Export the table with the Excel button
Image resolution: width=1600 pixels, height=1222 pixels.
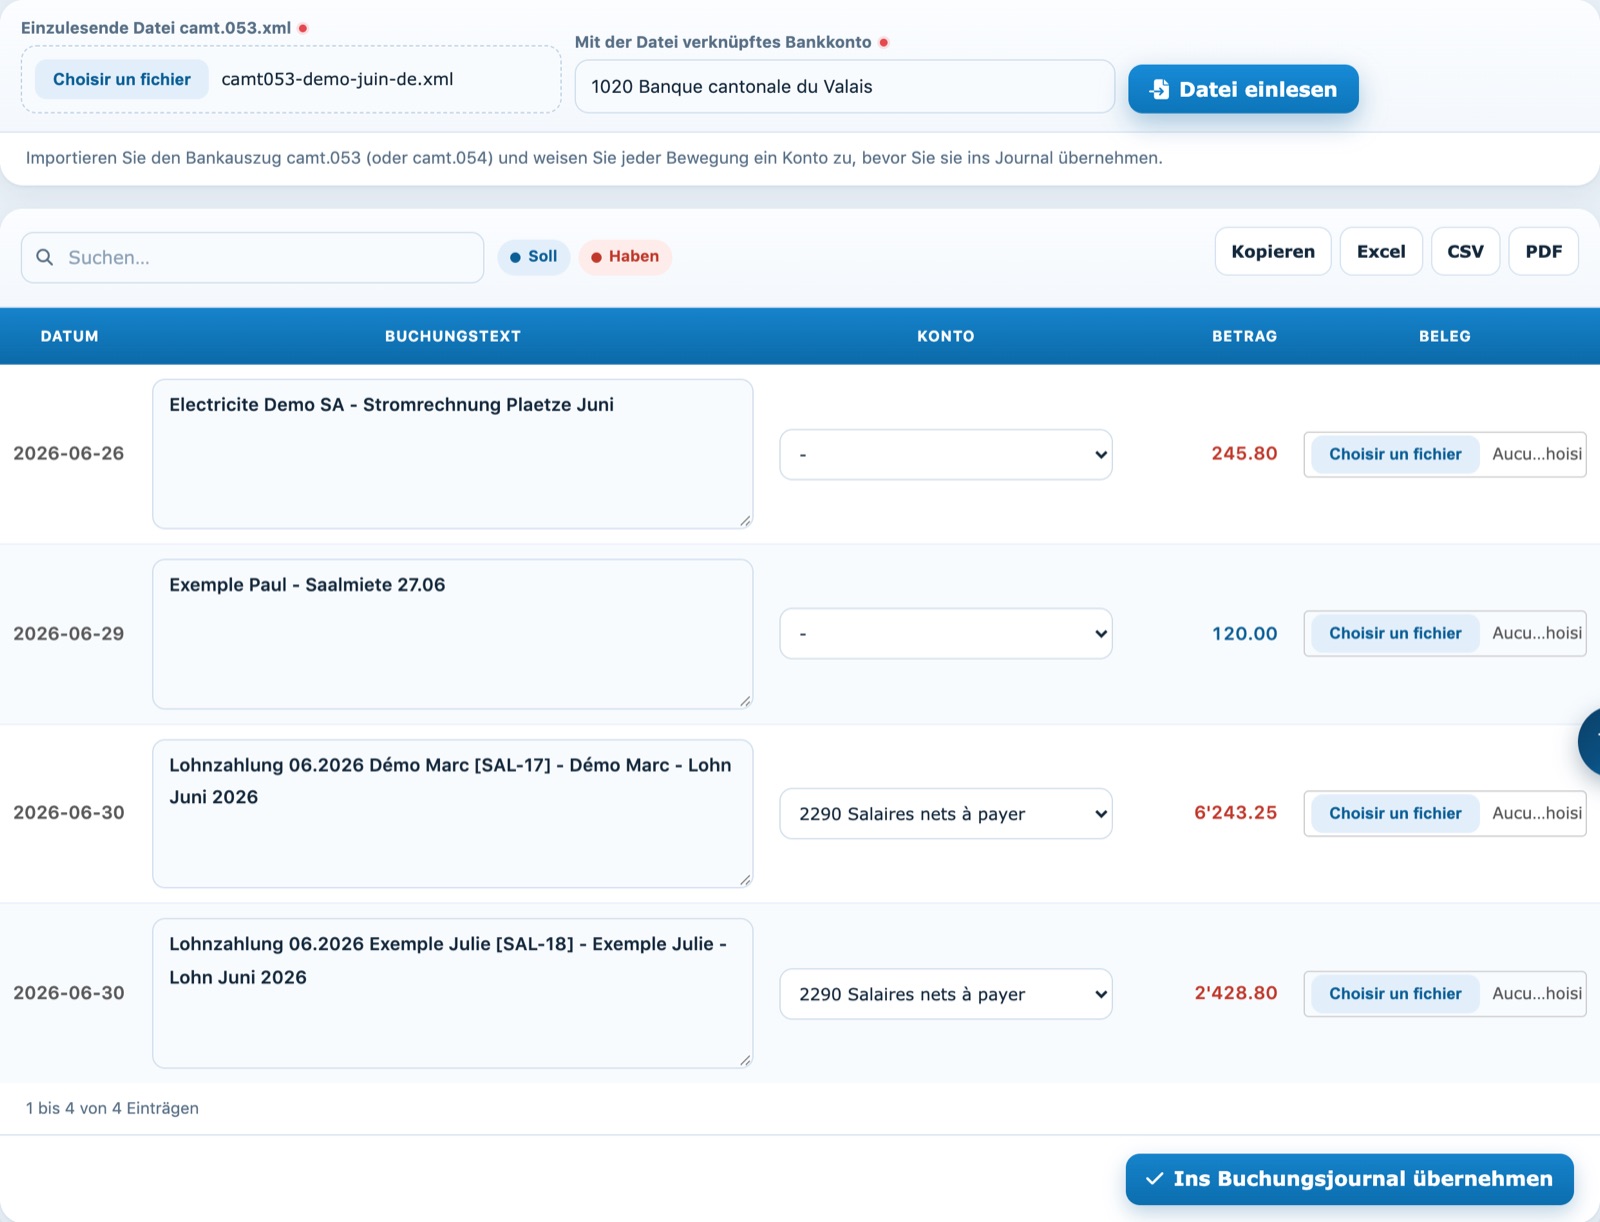pos(1381,252)
